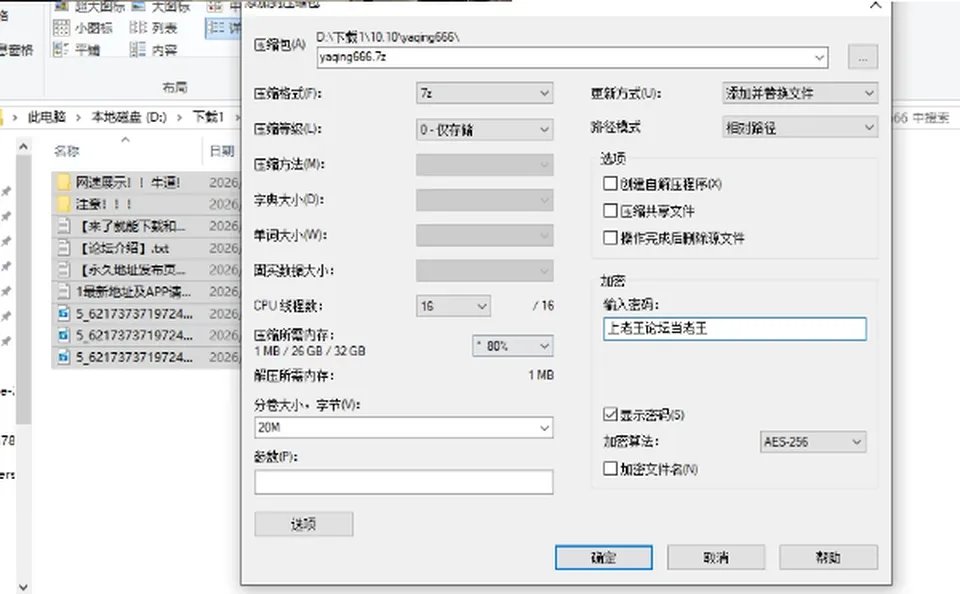This screenshot has width=960, height=594.
Task: Switch Explorer to 平铺 view
Action: click(77, 50)
